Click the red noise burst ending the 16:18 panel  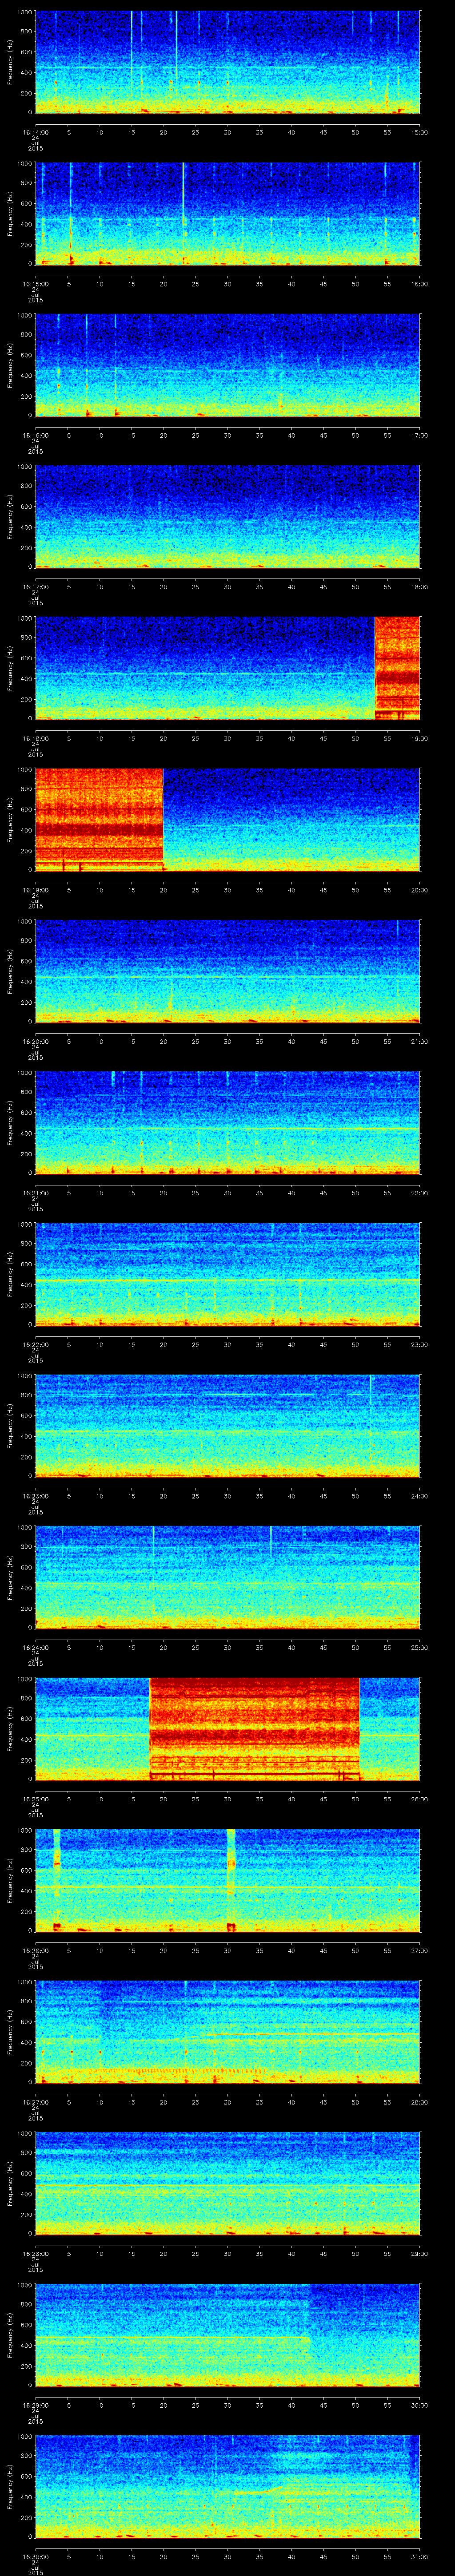click(x=397, y=668)
